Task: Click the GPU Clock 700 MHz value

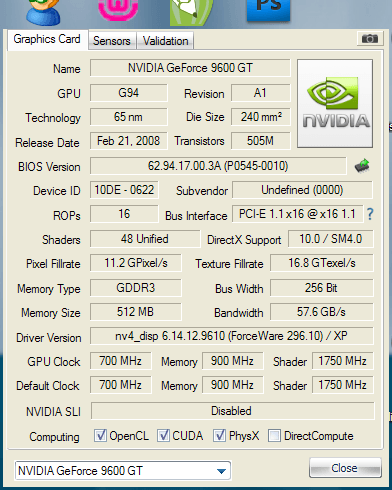Action: [x=121, y=361]
